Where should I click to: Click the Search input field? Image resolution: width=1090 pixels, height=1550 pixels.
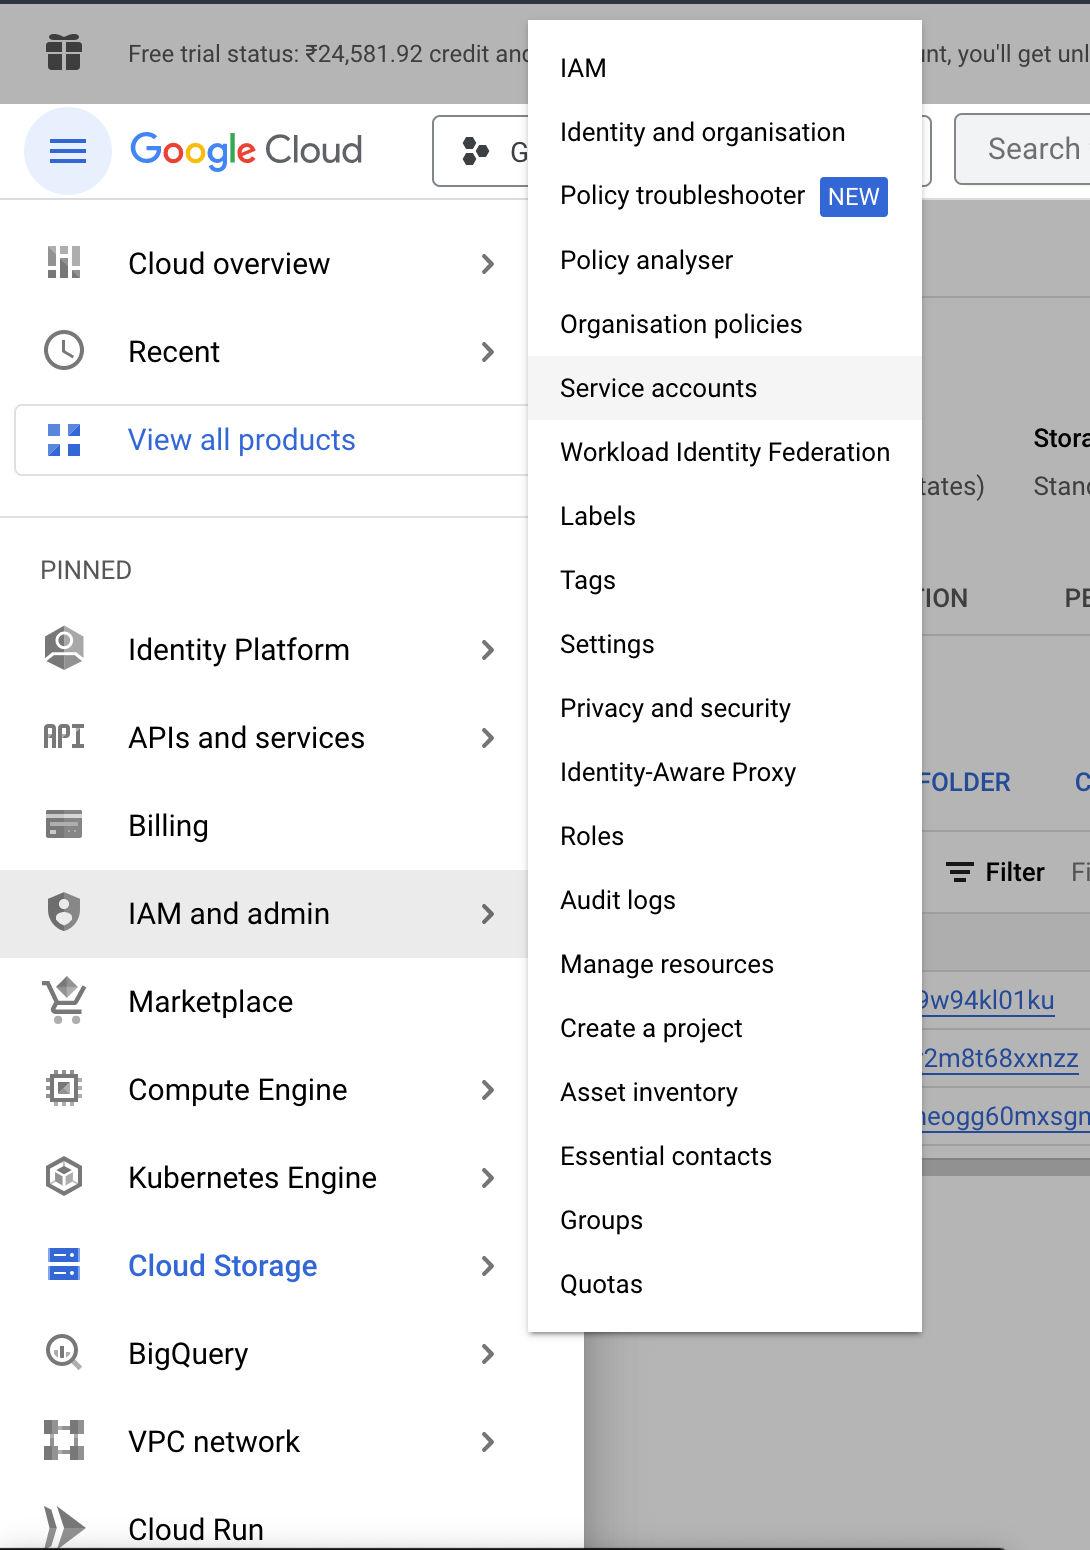[x=1022, y=149]
